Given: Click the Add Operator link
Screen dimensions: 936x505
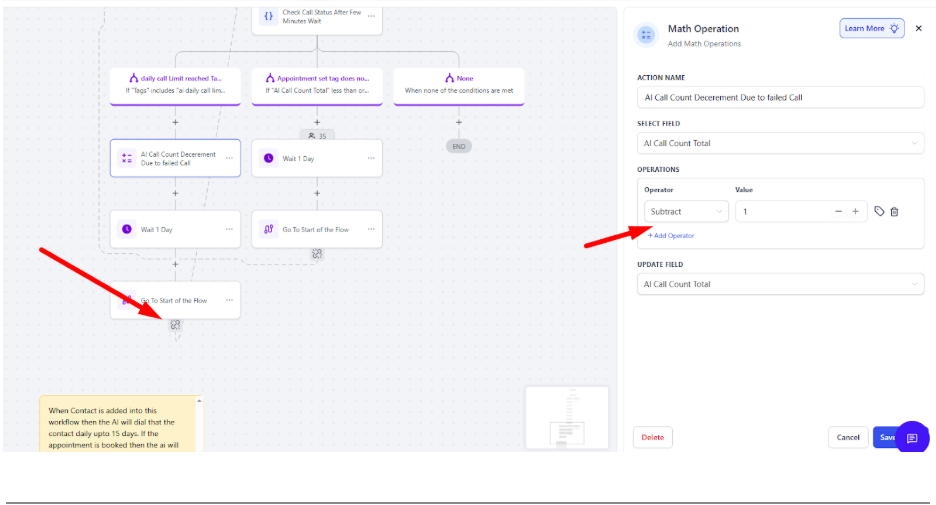Looking at the screenshot, I should pos(671,236).
